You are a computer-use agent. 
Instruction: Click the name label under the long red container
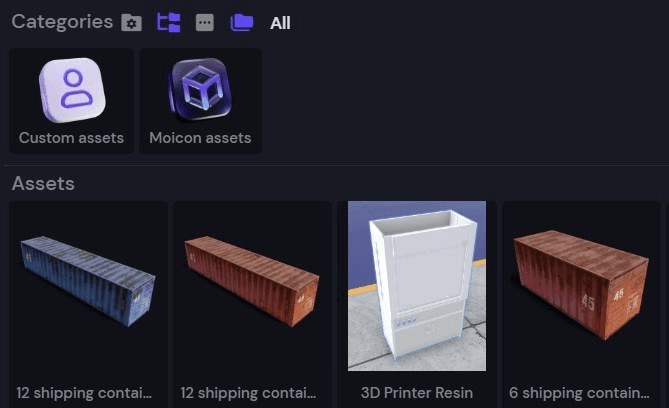point(248,393)
